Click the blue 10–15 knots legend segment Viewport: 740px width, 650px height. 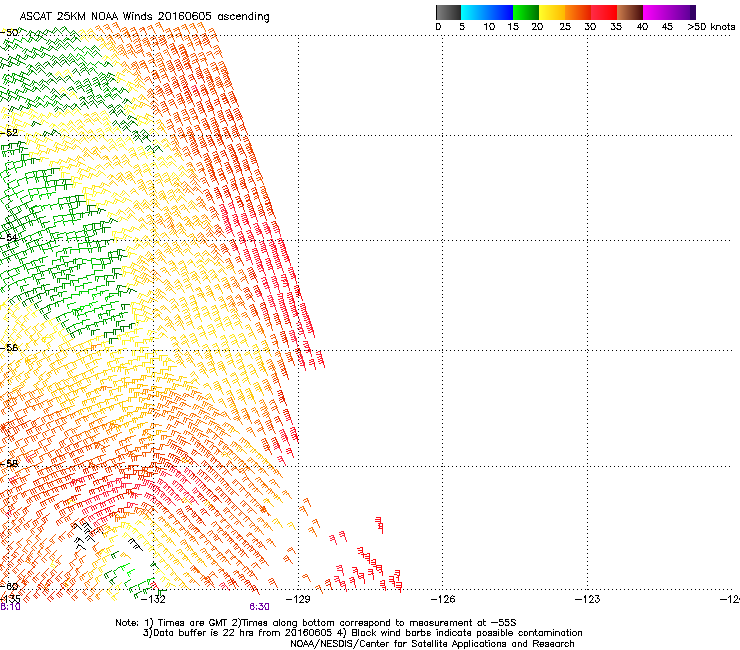point(500,12)
